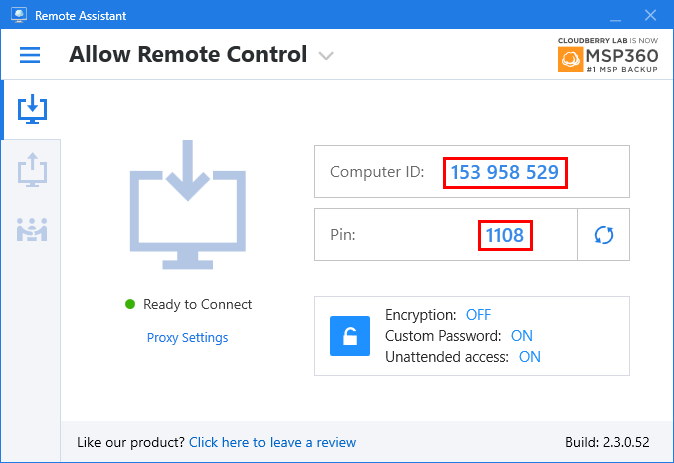Click the Remote Assistant title bar icon
The height and width of the screenshot is (463, 674).
(x=19, y=15)
